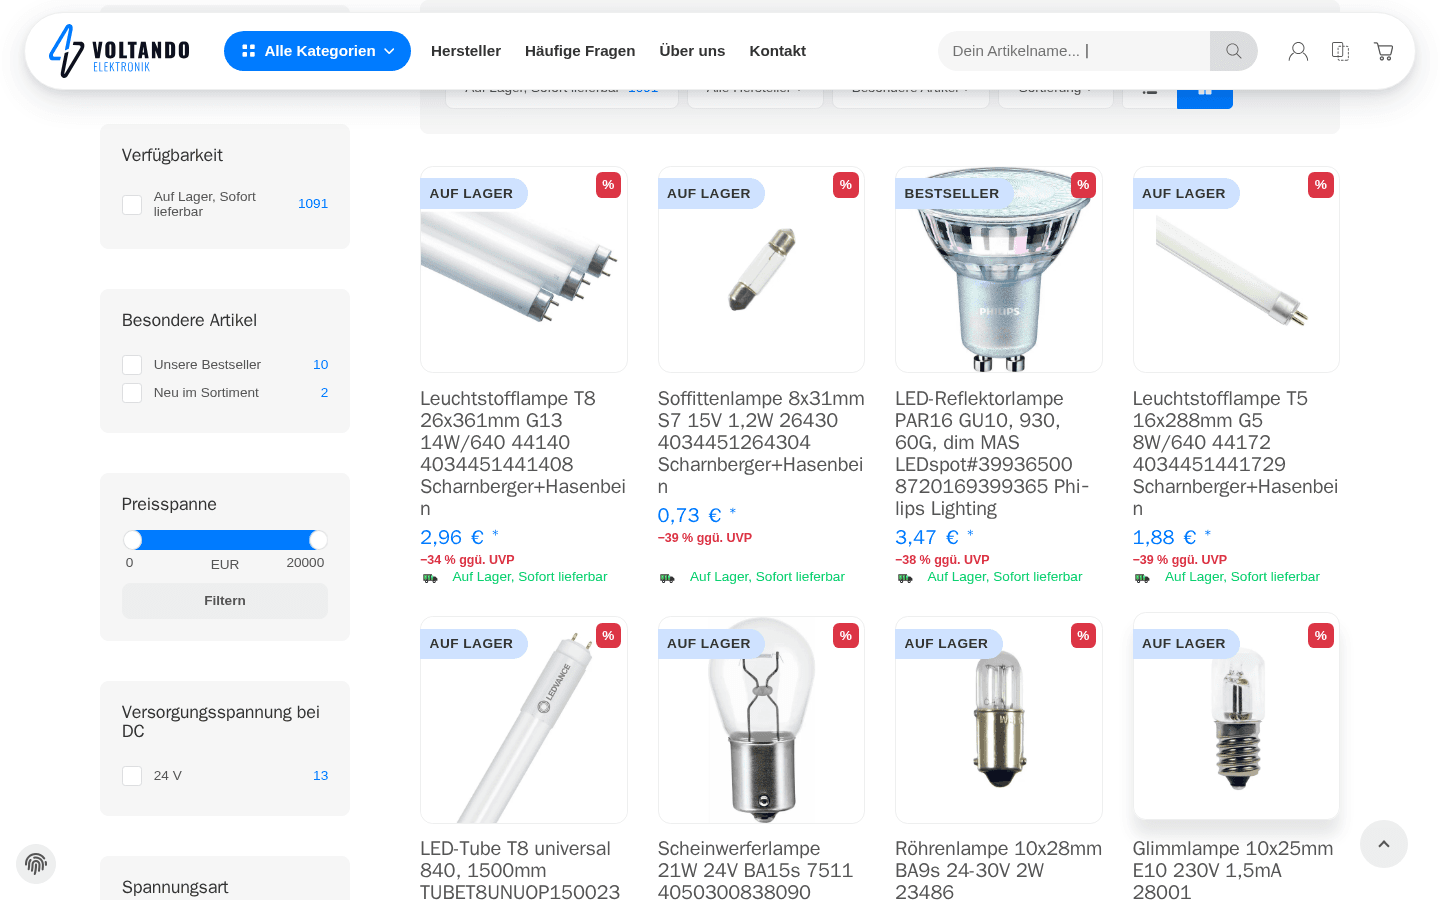Open the 'Leuchtstofflampe T5 16x288mm' product title
The height and width of the screenshot is (900, 1440).
click(1235, 453)
